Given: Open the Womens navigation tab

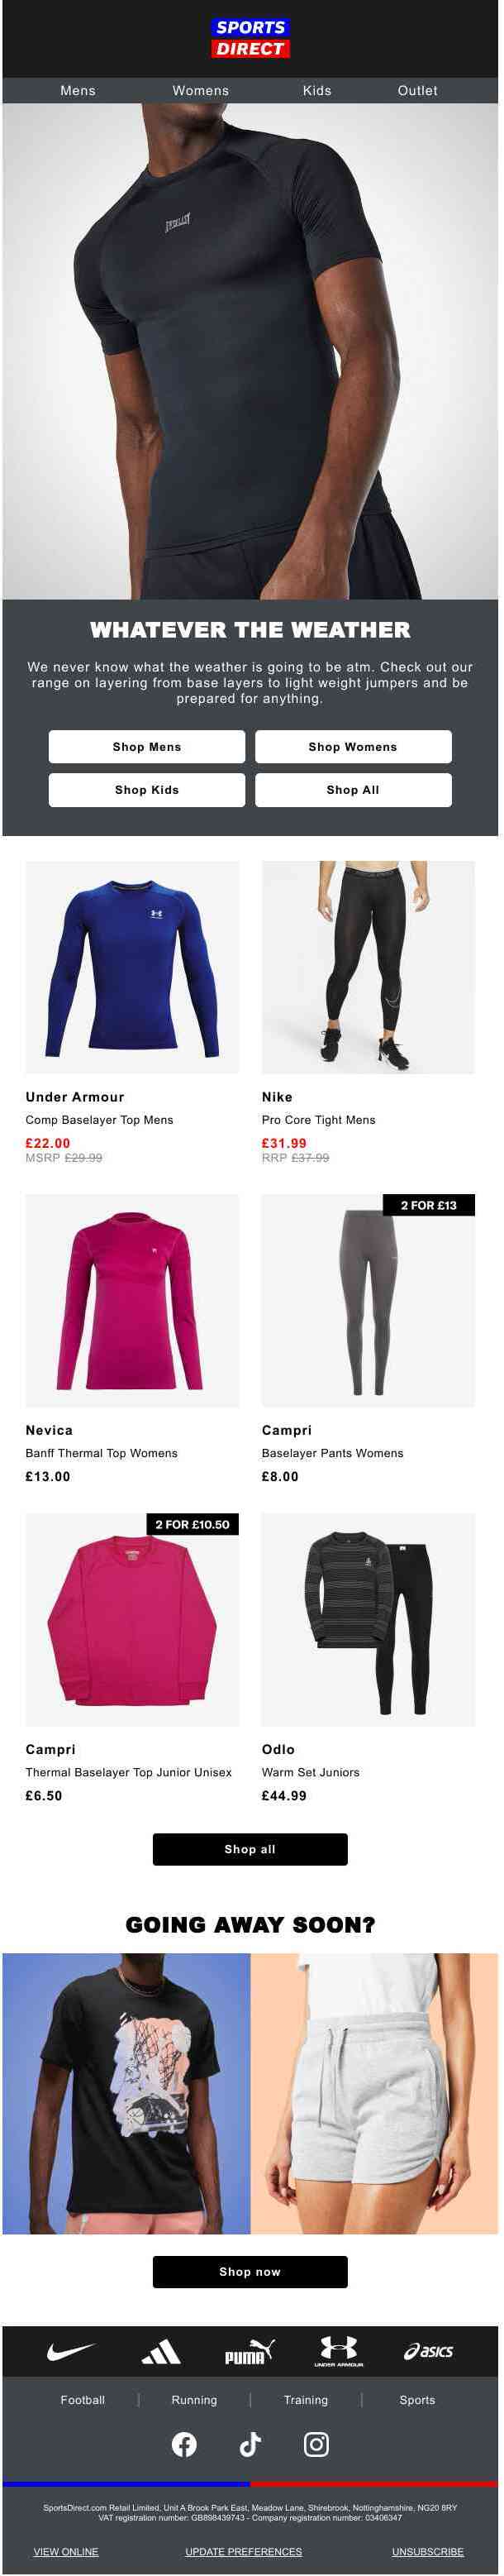Looking at the screenshot, I should click(x=201, y=90).
